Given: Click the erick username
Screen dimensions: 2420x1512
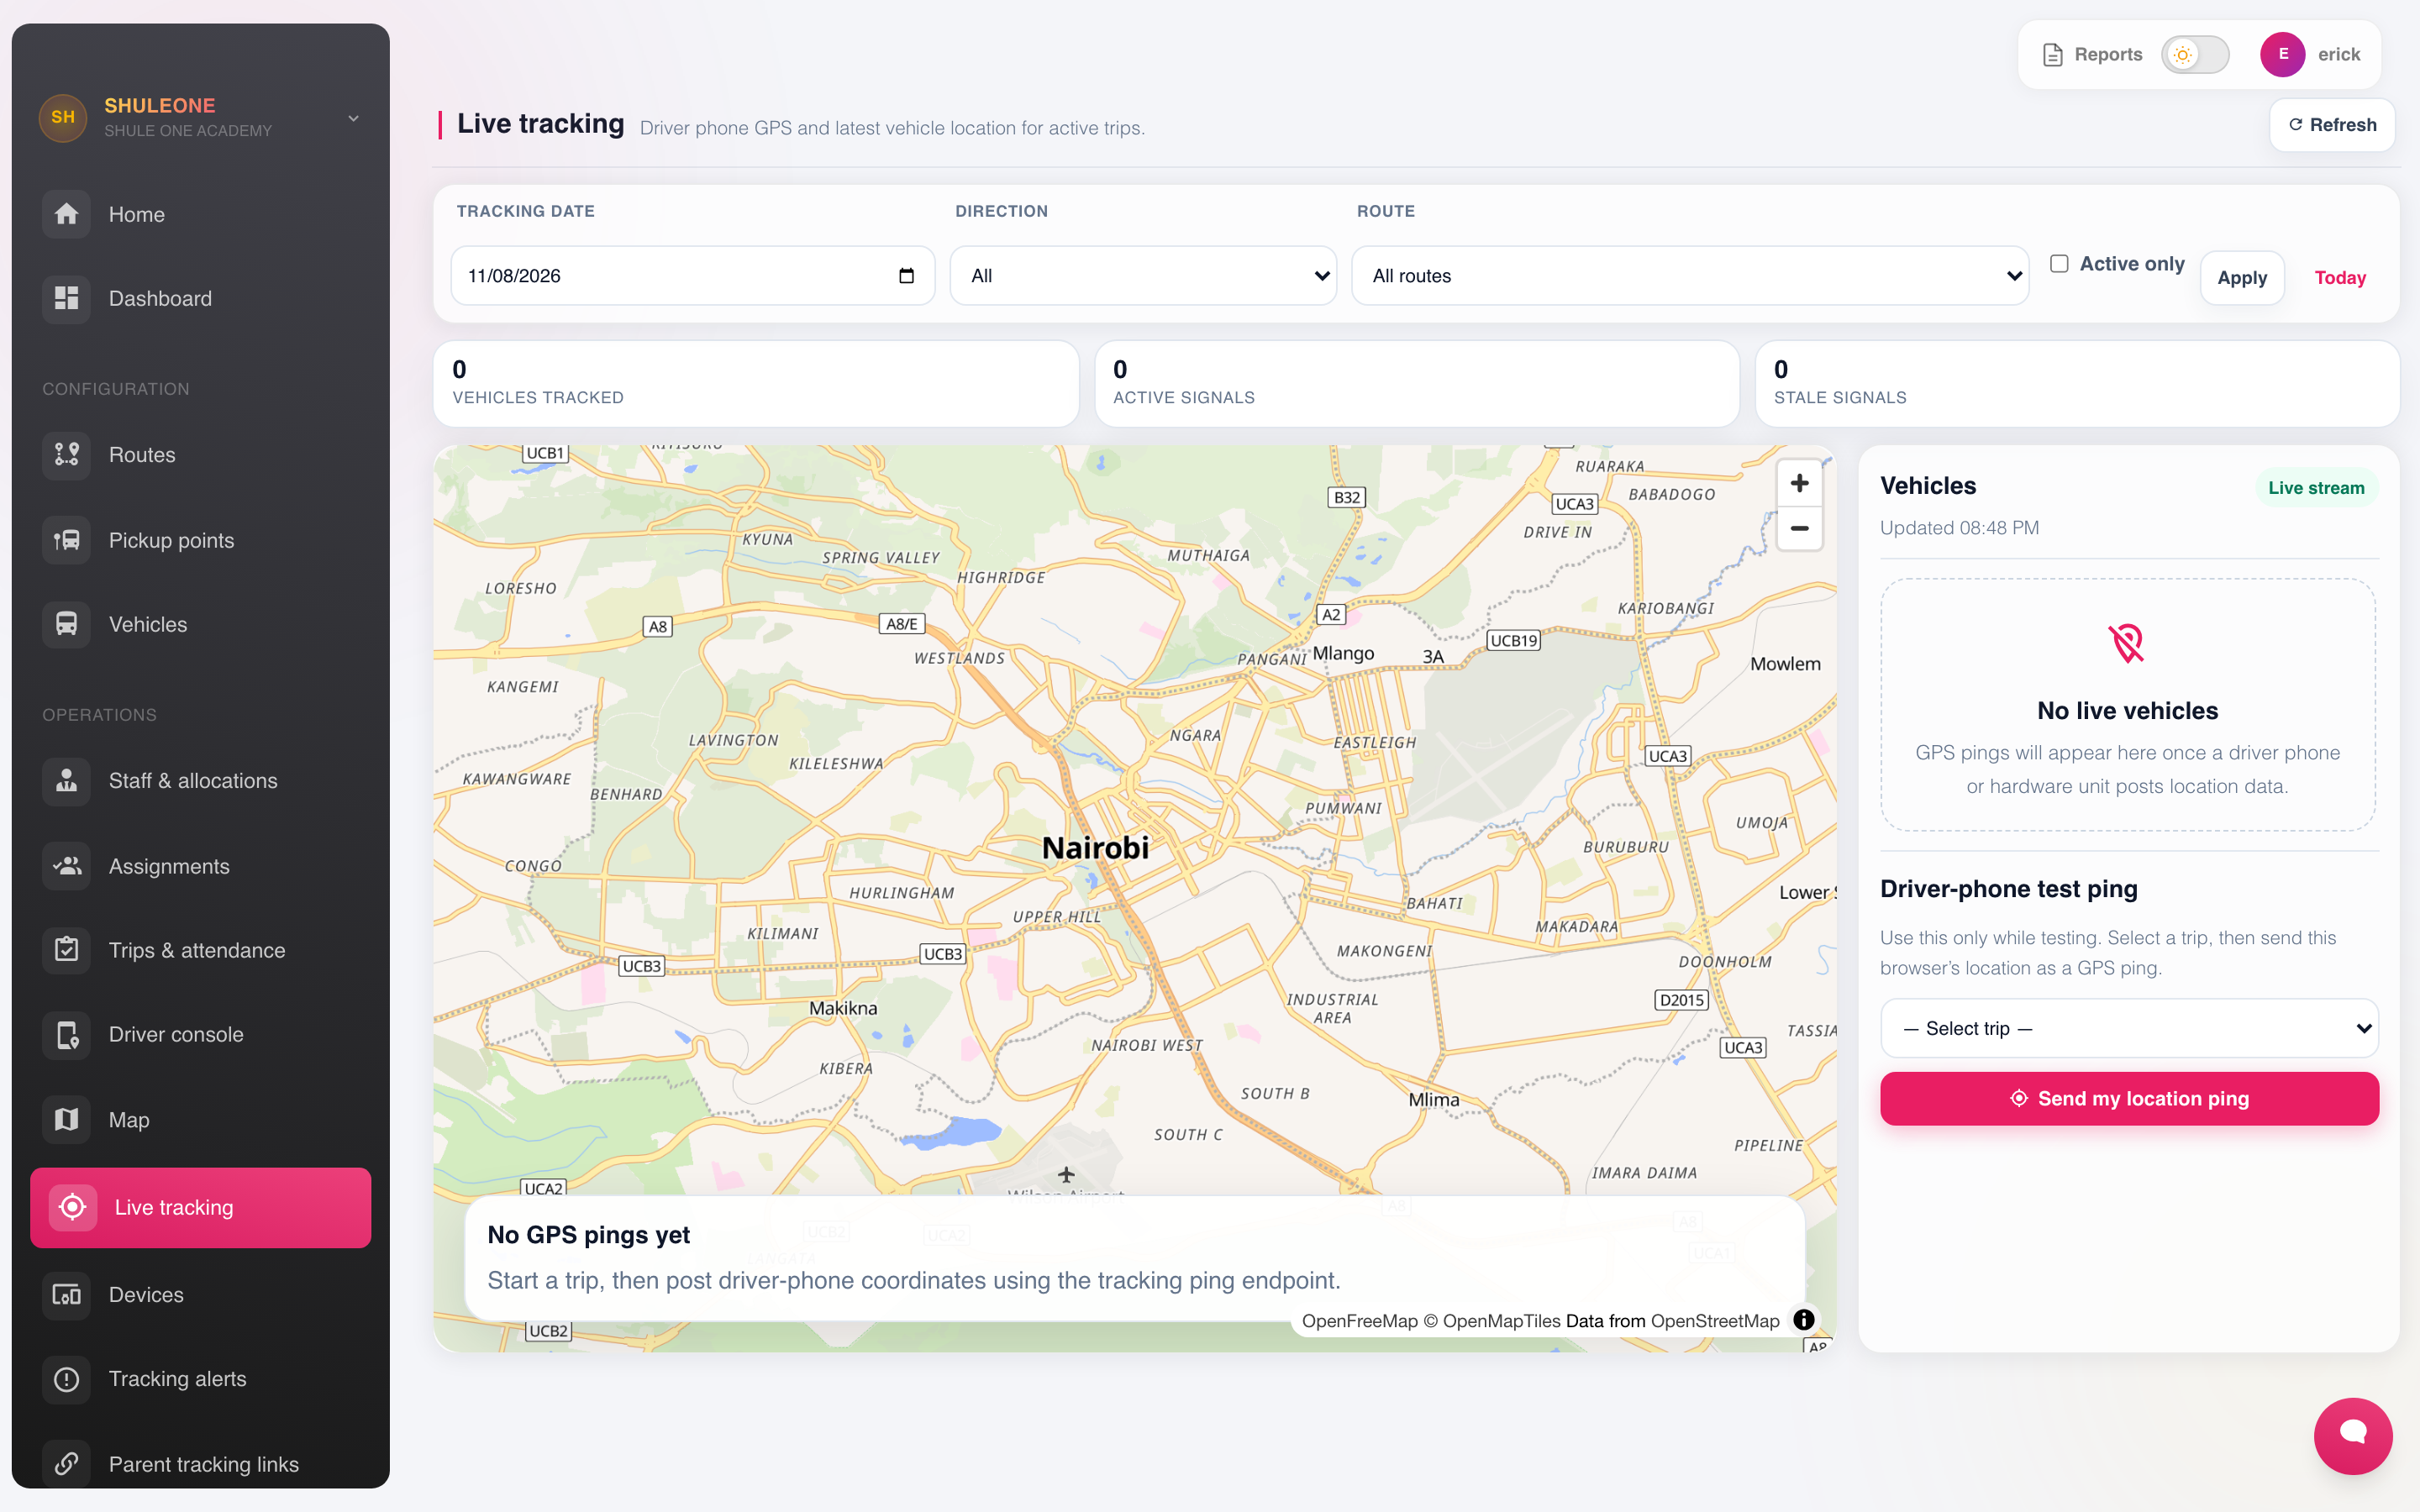Looking at the screenshot, I should click(x=2338, y=55).
